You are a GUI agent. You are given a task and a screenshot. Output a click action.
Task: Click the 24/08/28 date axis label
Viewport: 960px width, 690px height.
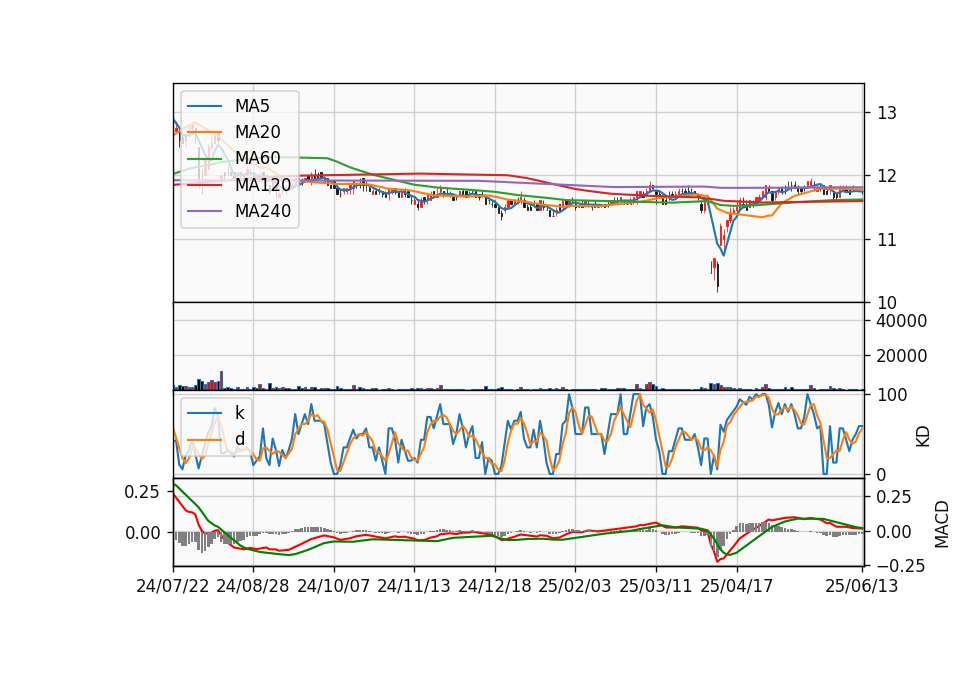pyautogui.click(x=253, y=586)
